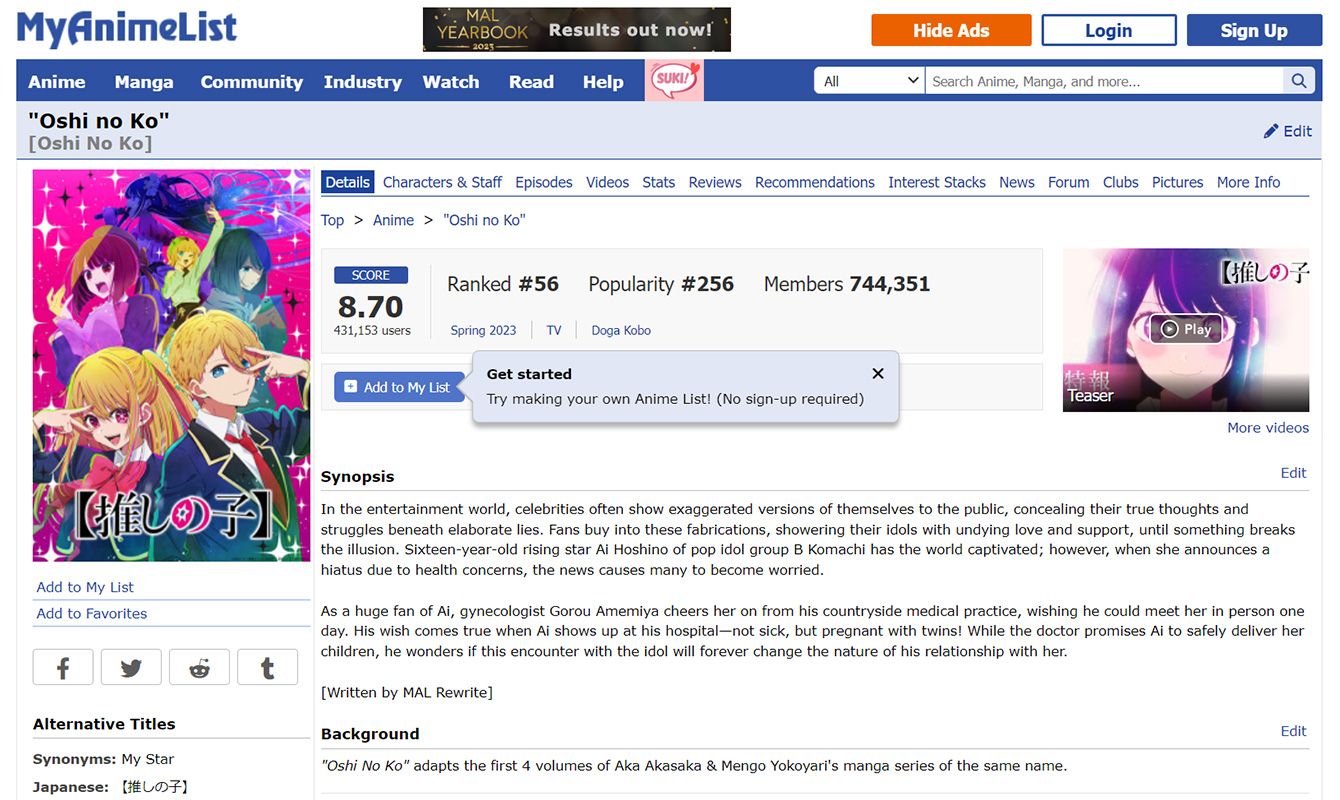Focus the Search Anime, Manga input field
Viewport: 1340px width, 800px height.
[x=1104, y=81]
